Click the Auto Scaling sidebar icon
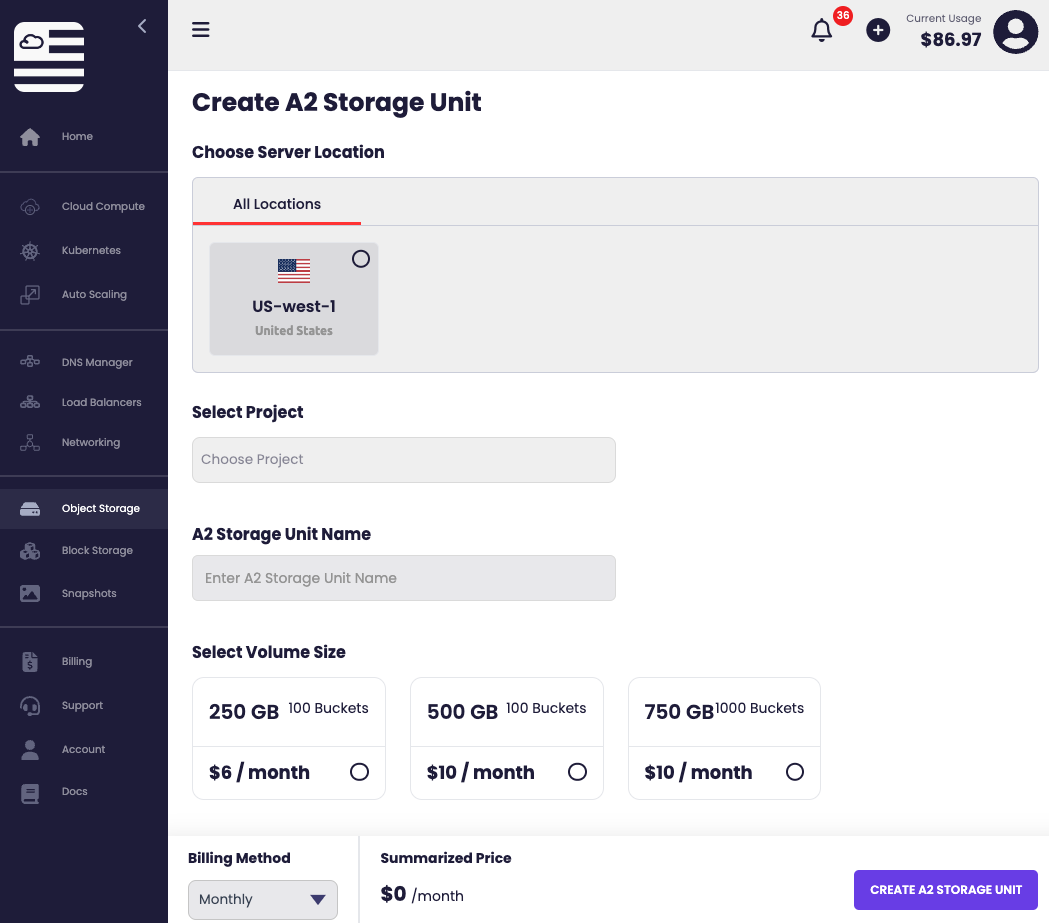This screenshot has height=923, width=1049. click(30, 295)
